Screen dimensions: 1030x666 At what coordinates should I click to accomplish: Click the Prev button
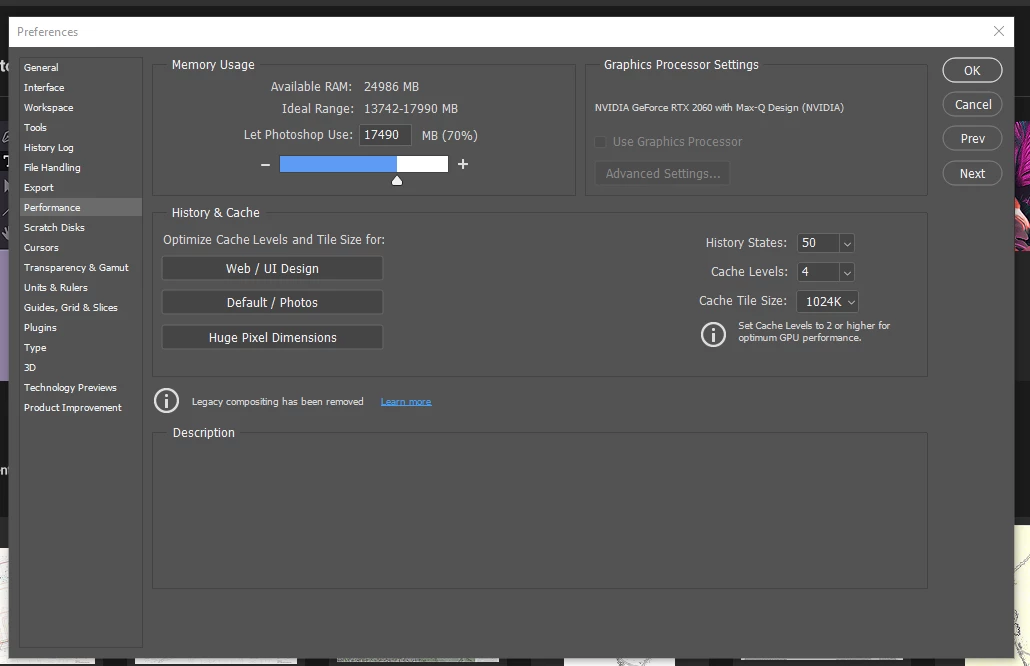[x=972, y=139]
